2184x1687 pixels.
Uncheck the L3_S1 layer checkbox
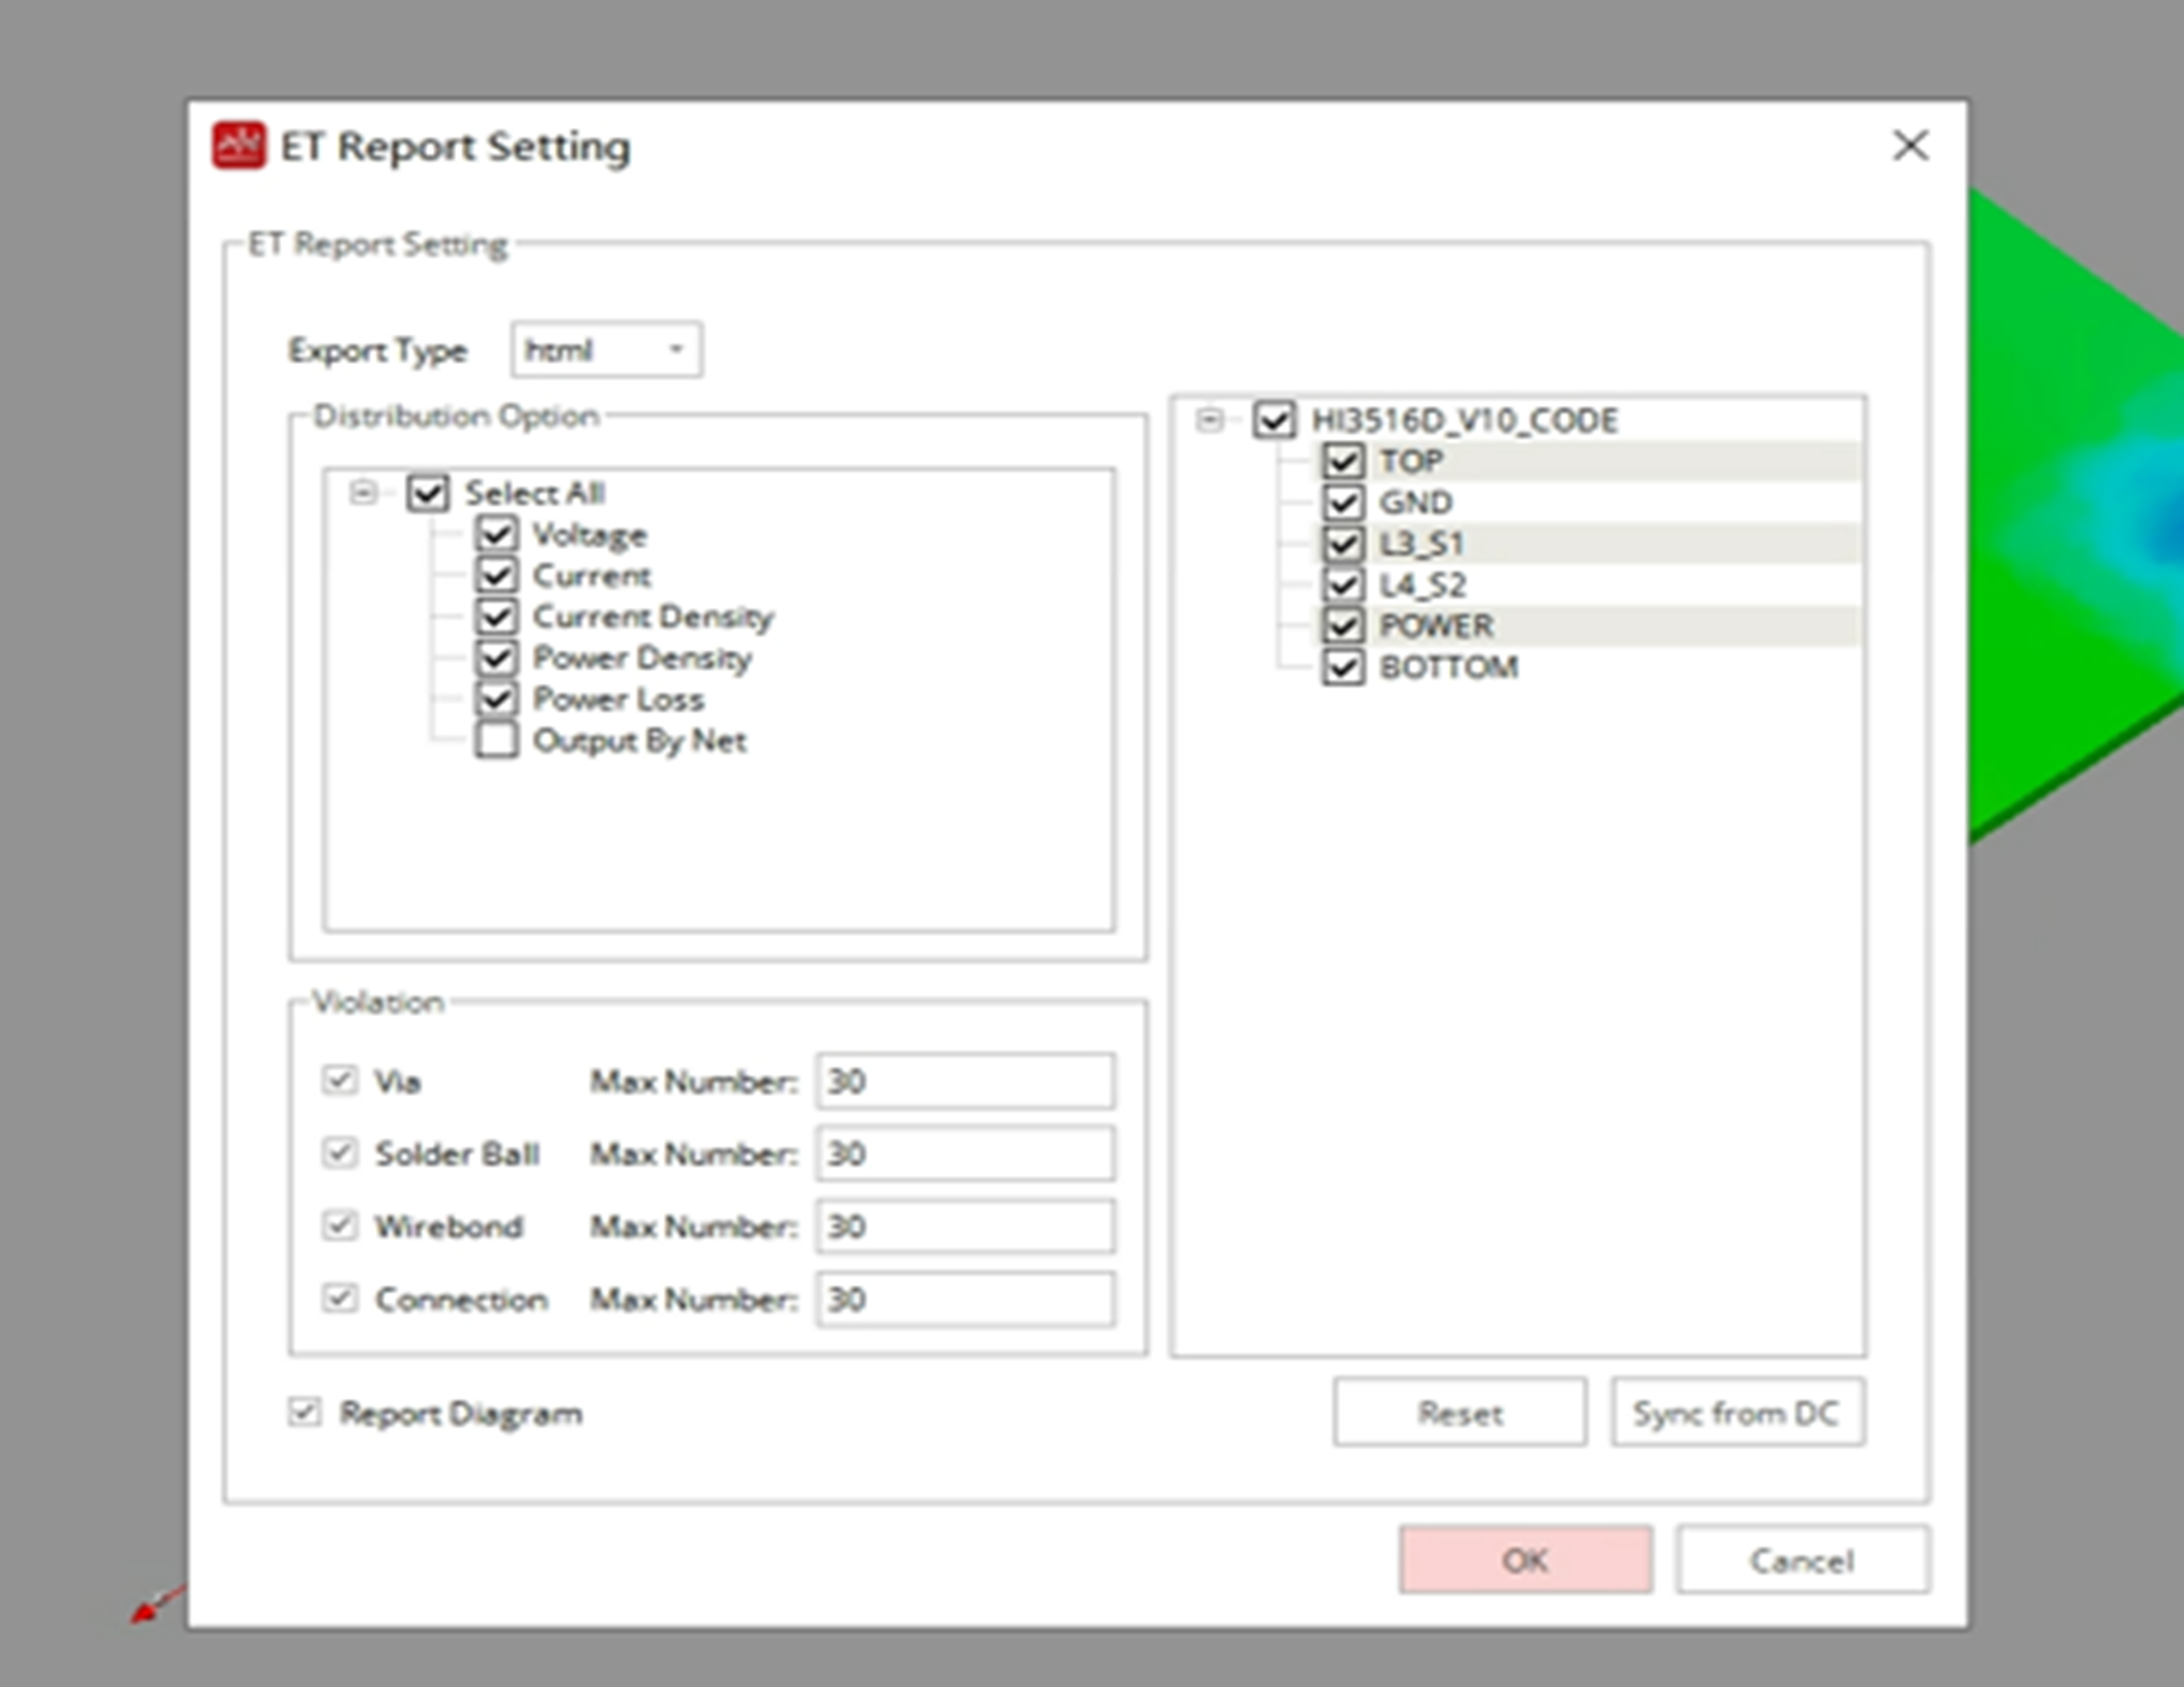click(1343, 543)
